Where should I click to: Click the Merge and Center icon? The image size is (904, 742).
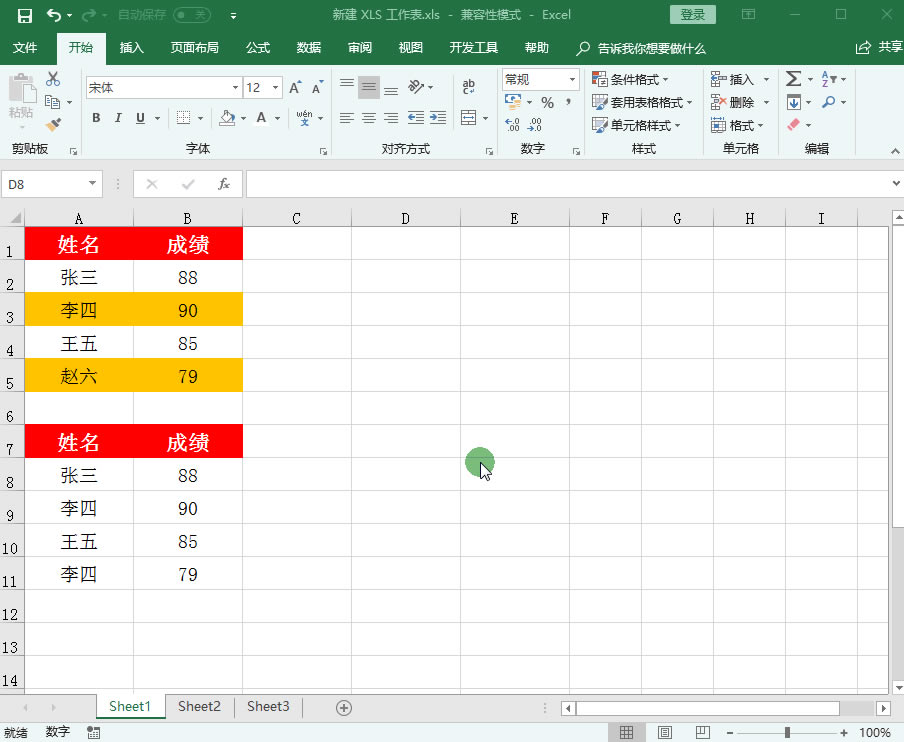(x=470, y=118)
